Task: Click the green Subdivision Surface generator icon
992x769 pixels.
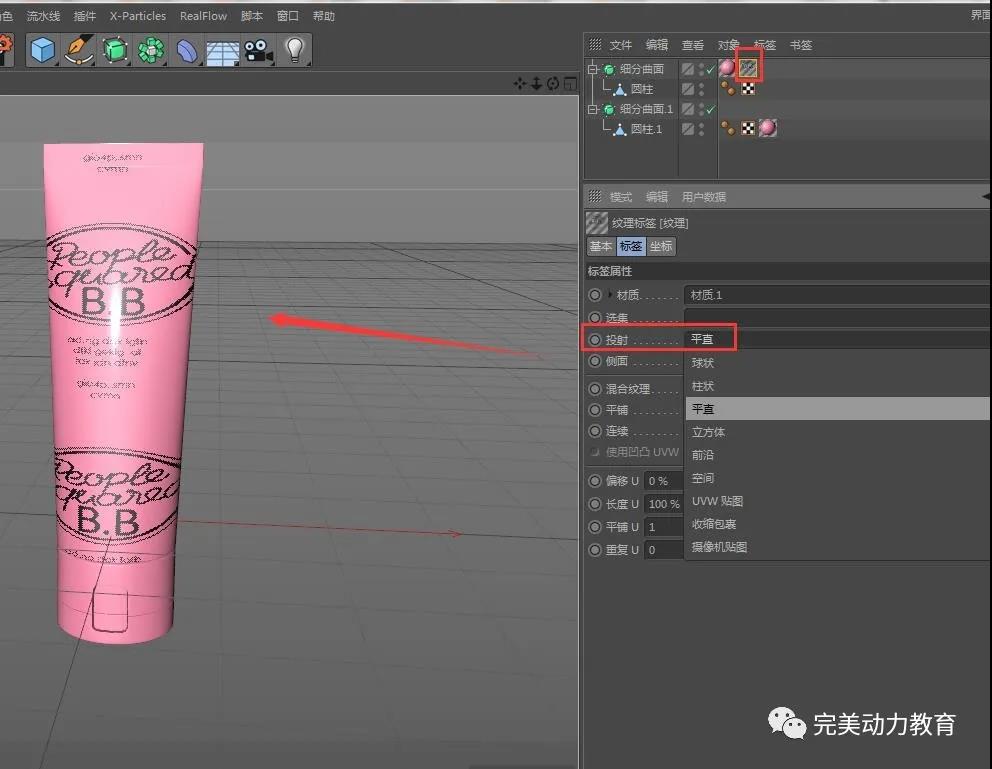Action: point(115,49)
